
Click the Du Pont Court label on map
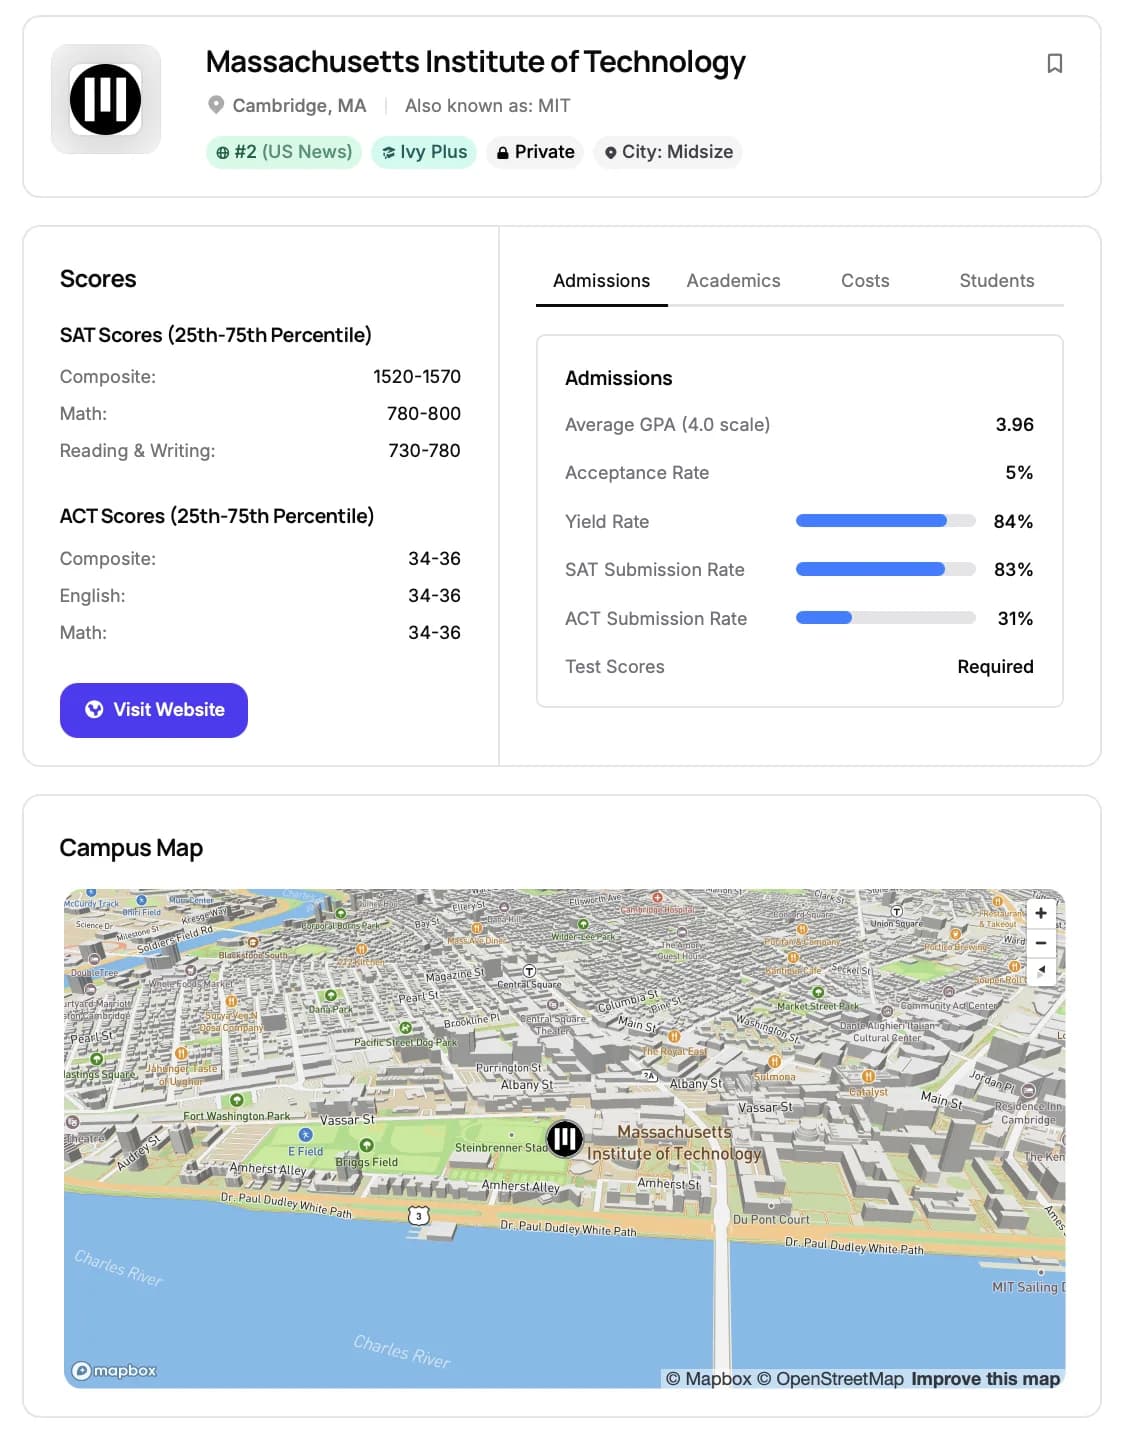pyautogui.click(x=771, y=1220)
